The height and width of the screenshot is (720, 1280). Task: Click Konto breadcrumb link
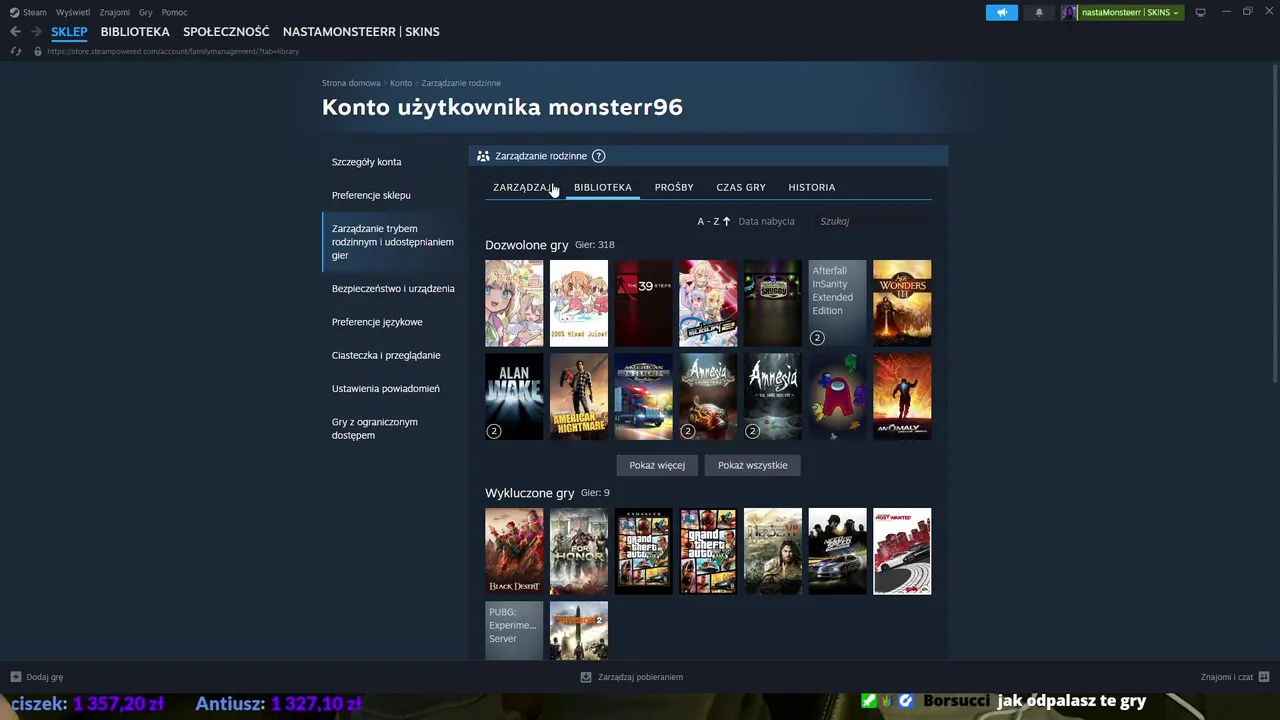(401, 83)
